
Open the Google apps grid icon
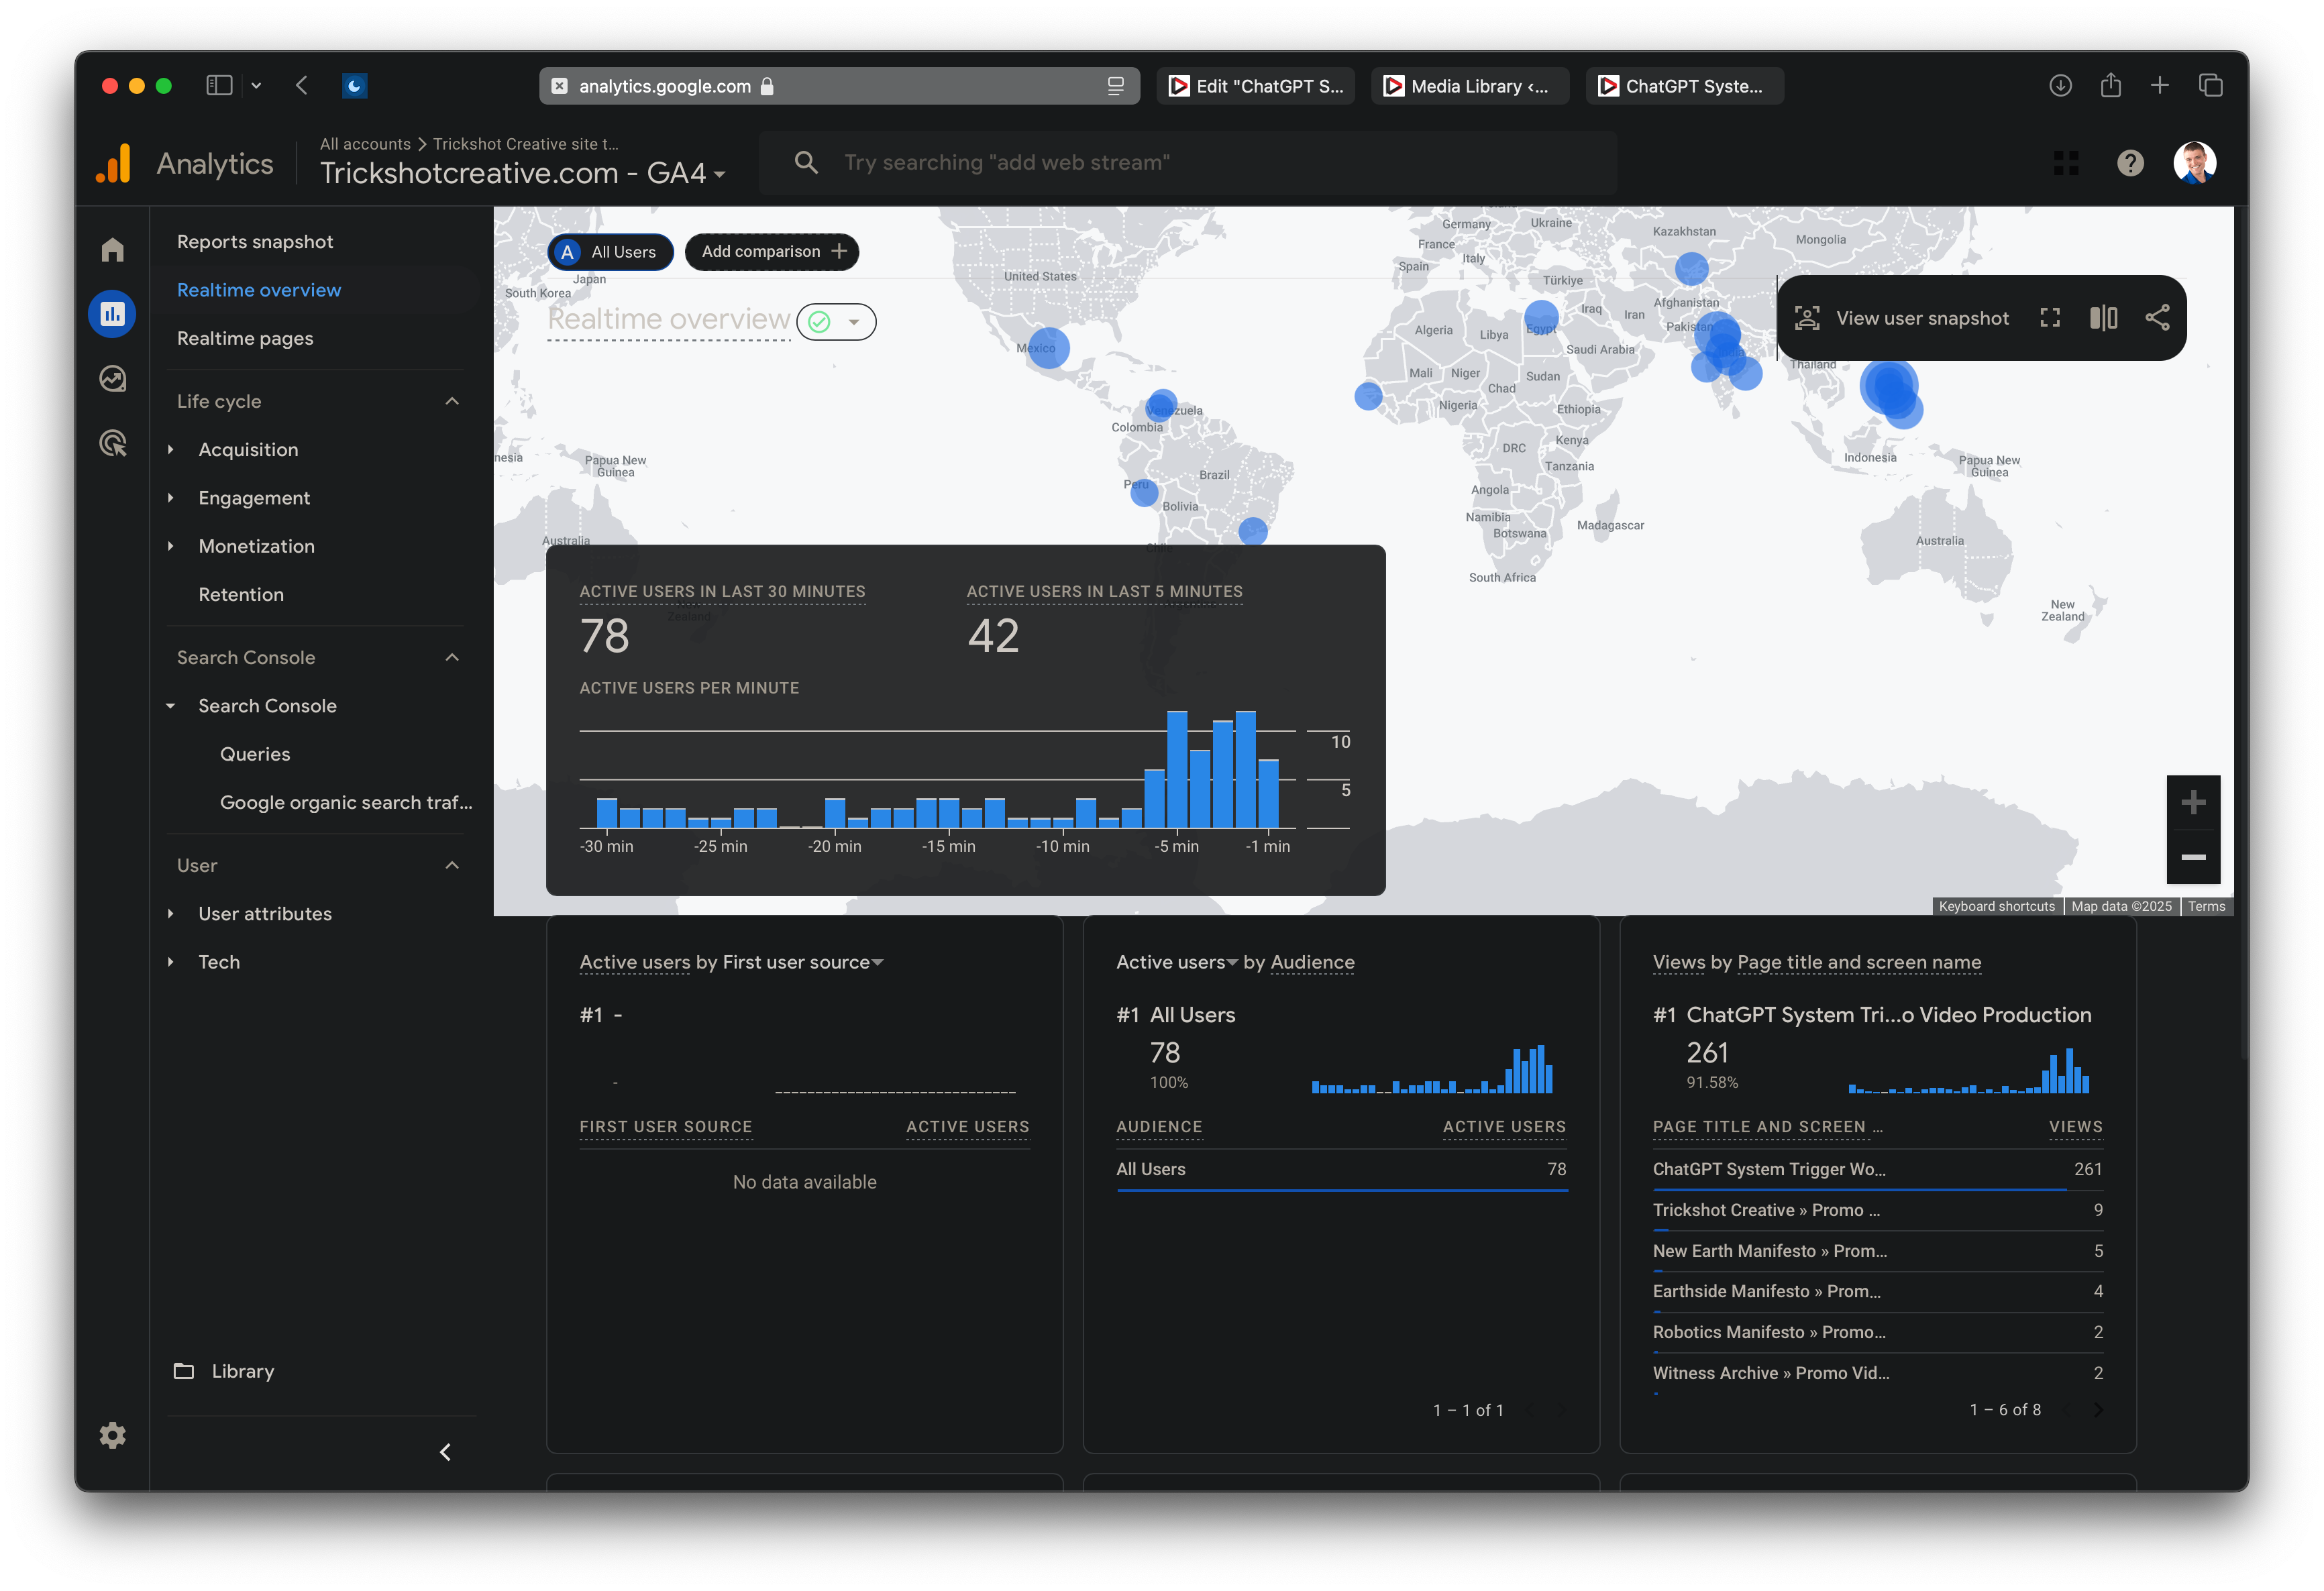click(x=2066, y=163)
